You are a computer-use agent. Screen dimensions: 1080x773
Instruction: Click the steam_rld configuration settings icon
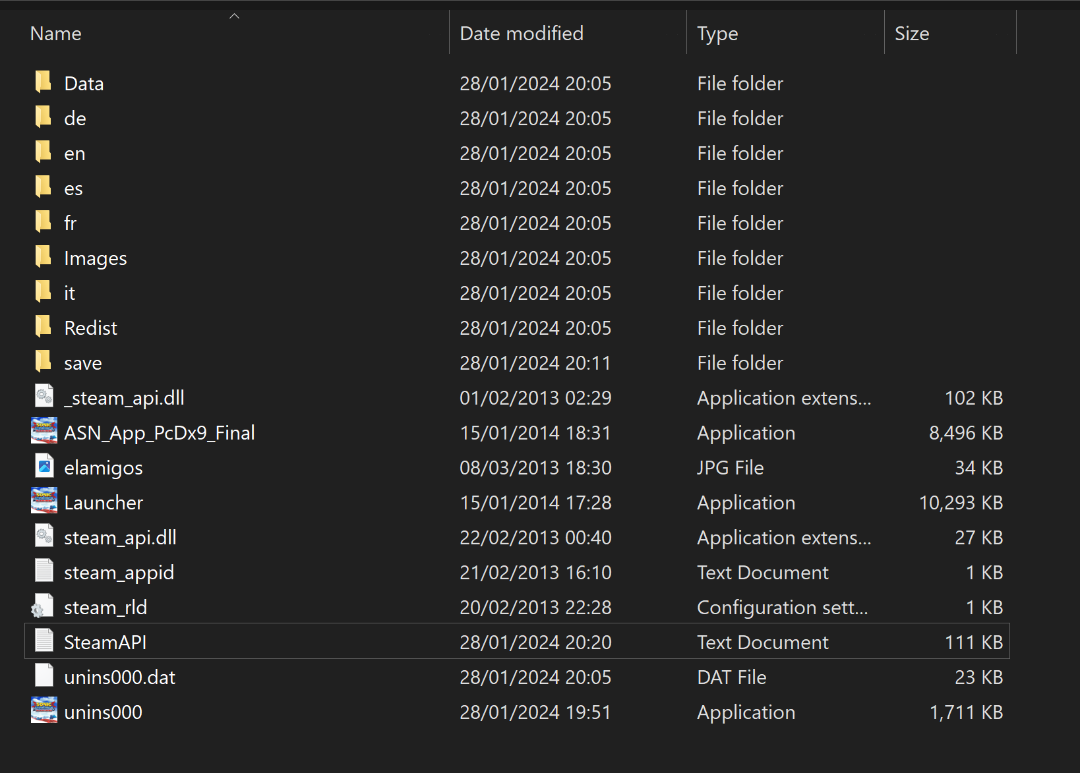[x=43, y=607]
